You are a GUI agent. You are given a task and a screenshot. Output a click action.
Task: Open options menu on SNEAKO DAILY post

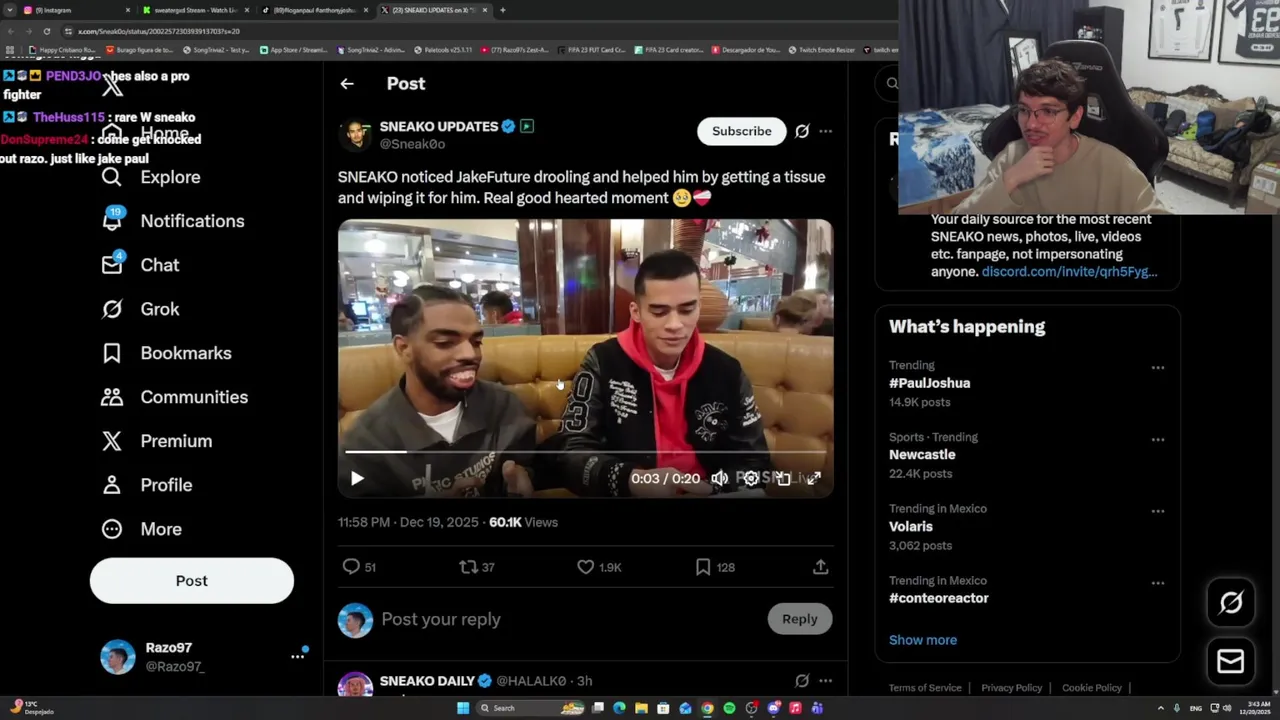click(825, 681)
